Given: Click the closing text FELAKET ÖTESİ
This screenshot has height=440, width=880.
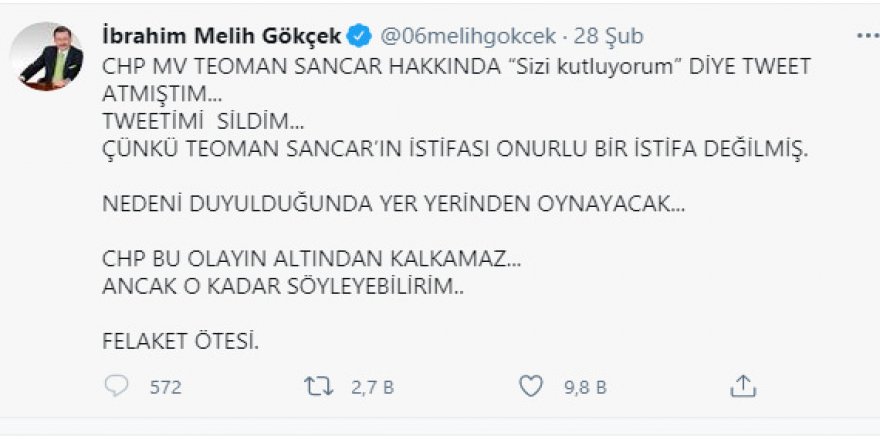Looking at the screenshot, I should click(181, 341).
